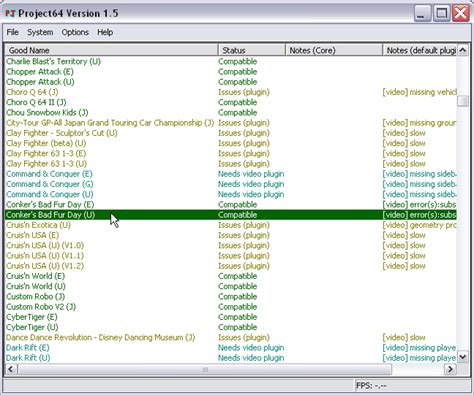The image size is (474, 395).
Task: Open the File menu
Action: [13, 32]
